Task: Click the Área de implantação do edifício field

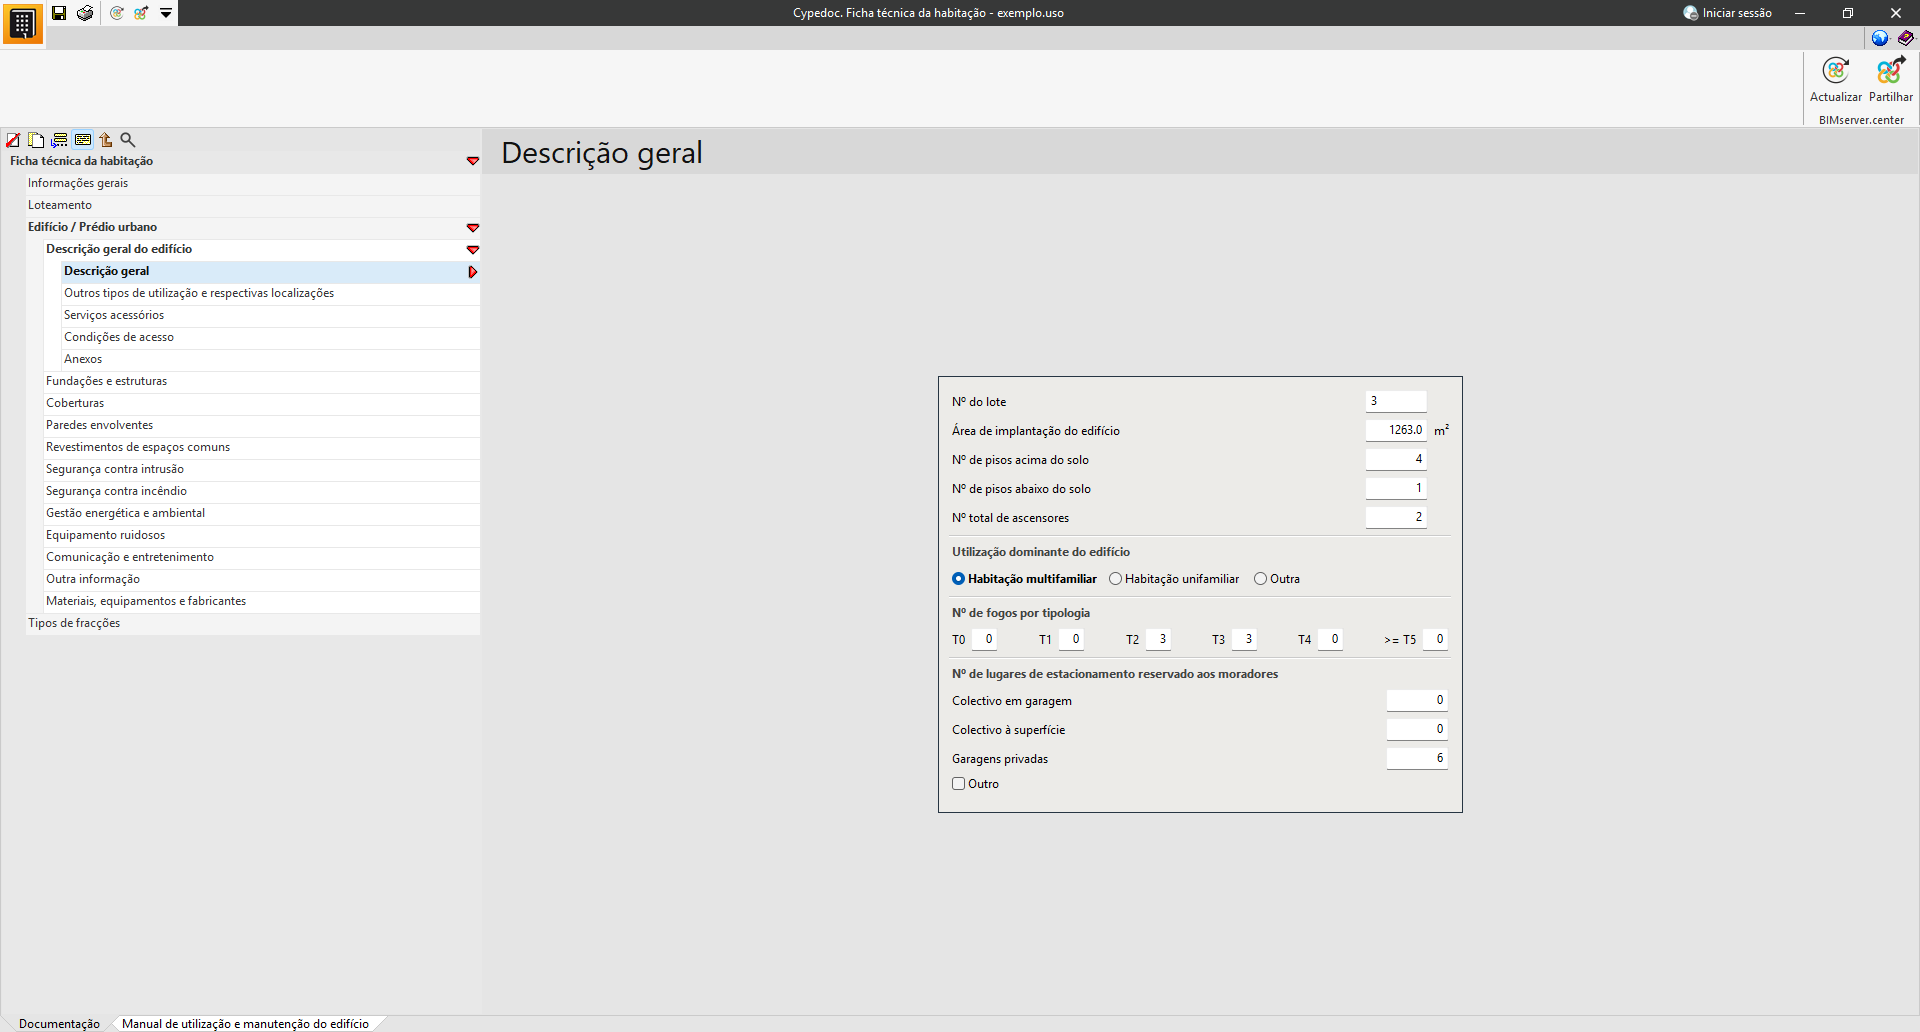Action: pyautogui.click(x=1396, y=430)
